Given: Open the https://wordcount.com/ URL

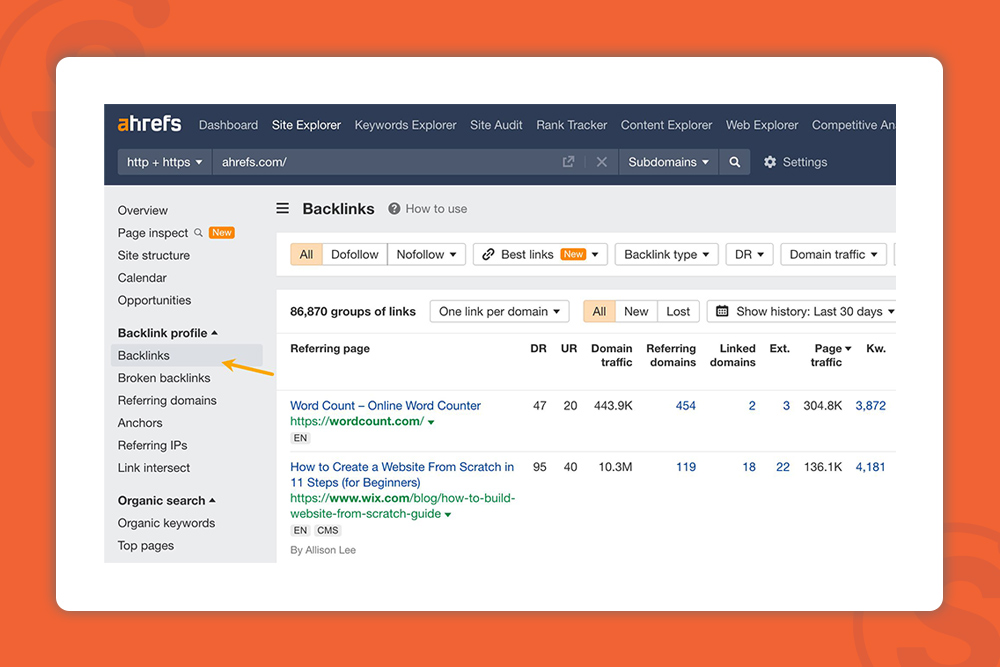Looking at the screenshot, I should (357, 421).
